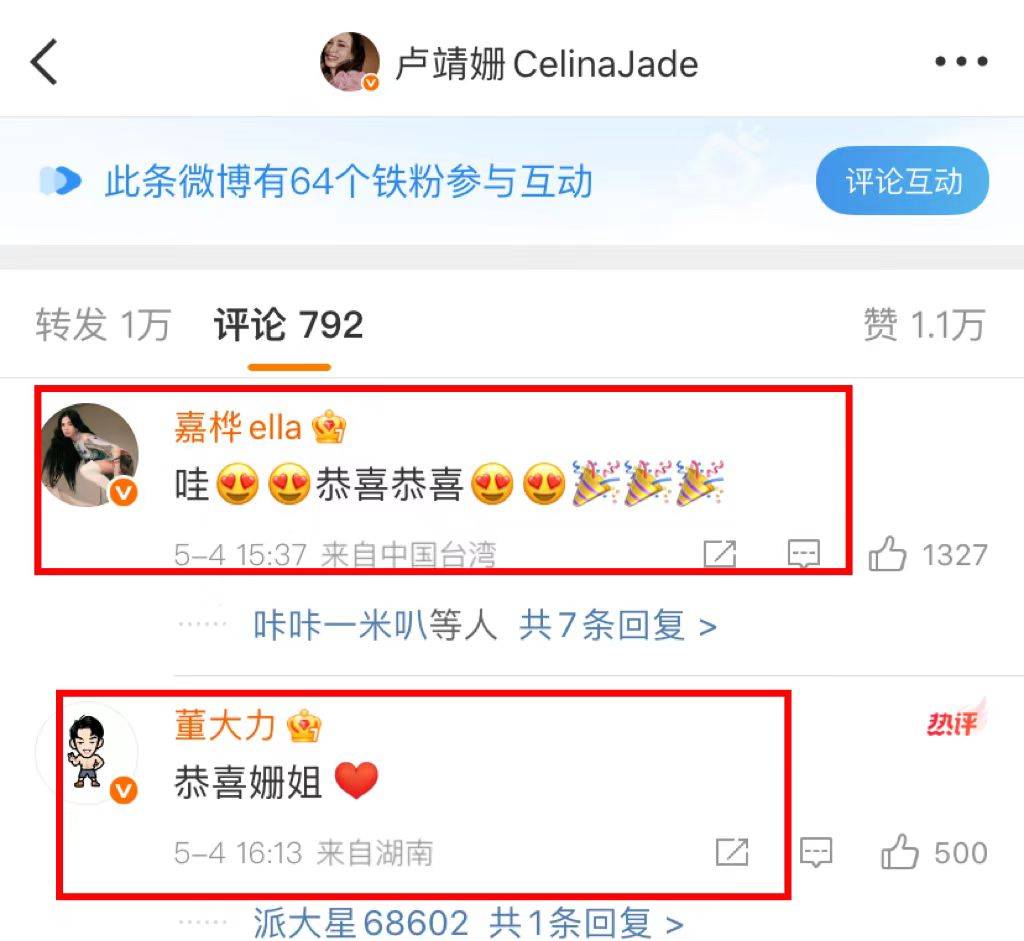Tap the crown badge beside 嘉桦ella
This screenshot has height=941, width=1024.
[328, 428]
